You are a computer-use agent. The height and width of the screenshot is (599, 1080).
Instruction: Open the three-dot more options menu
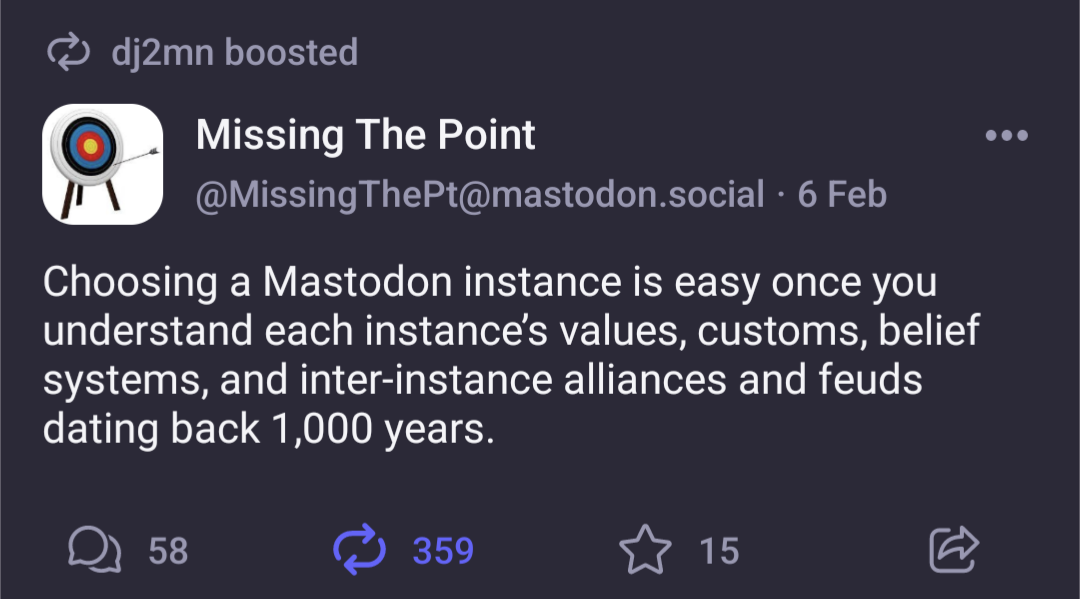pos(1006,135)
